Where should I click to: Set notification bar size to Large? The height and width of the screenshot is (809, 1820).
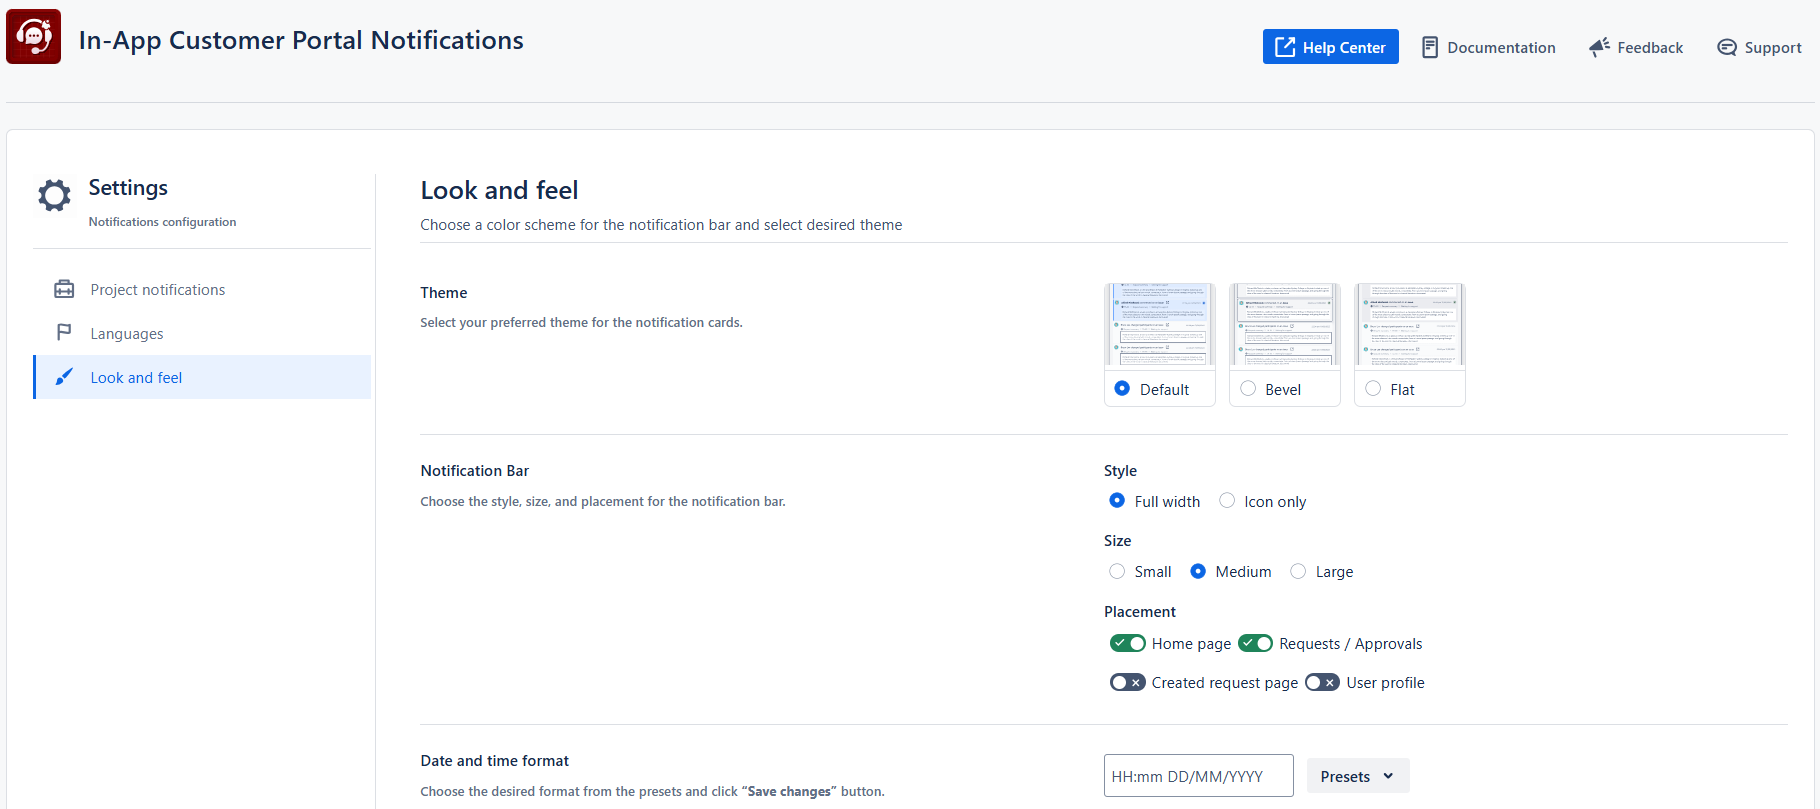click(x=1298, y=571)
